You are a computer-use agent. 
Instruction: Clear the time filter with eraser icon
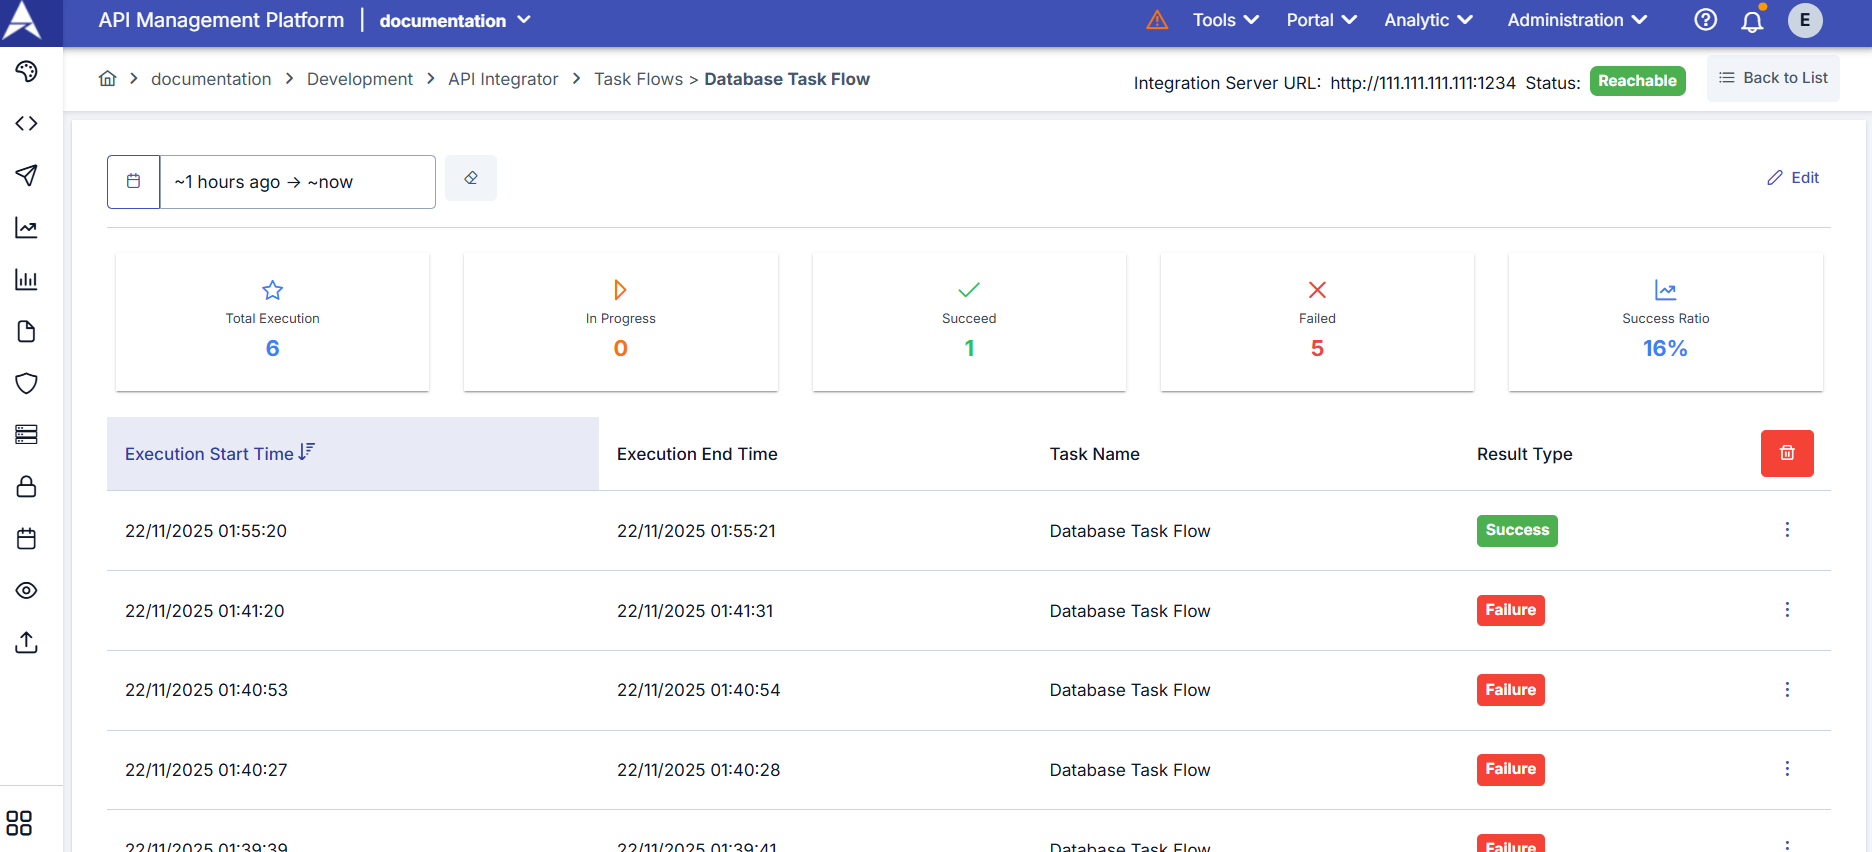click(x=471, y=178)
